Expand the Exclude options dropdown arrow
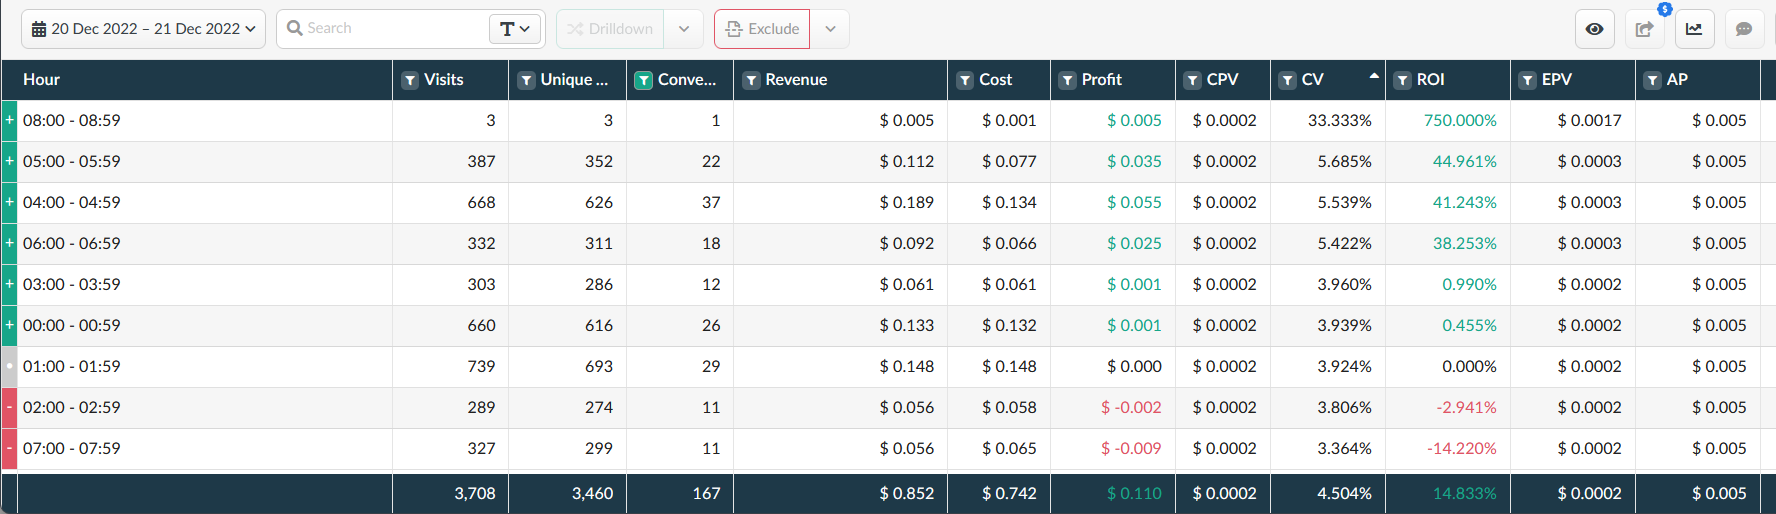This screenshot has height=514, width=1776. (830, 29)
